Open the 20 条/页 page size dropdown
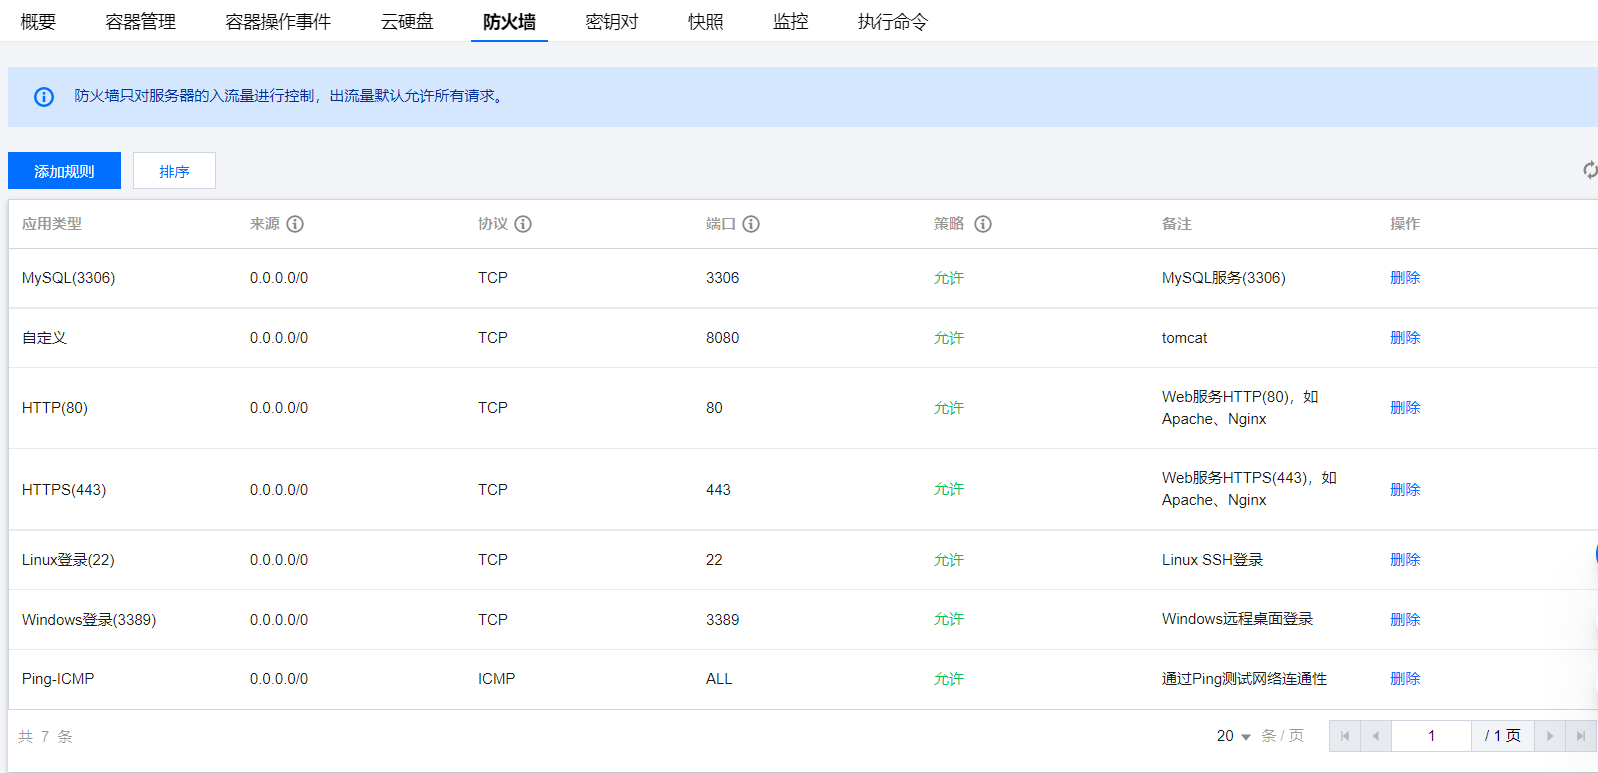Viewport: 1598px width, 773px height. (1234, 736)
